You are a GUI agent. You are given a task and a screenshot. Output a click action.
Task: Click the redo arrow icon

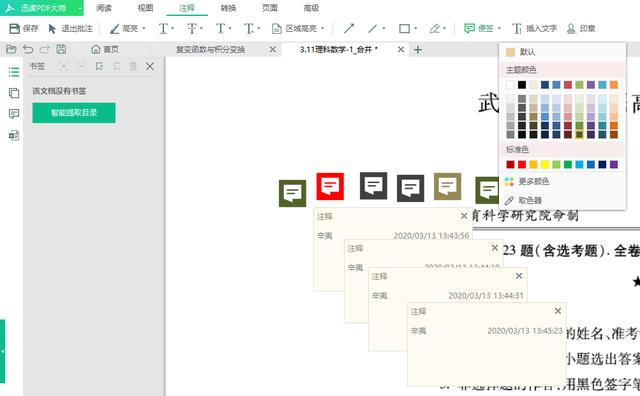(x=44, y=49)
